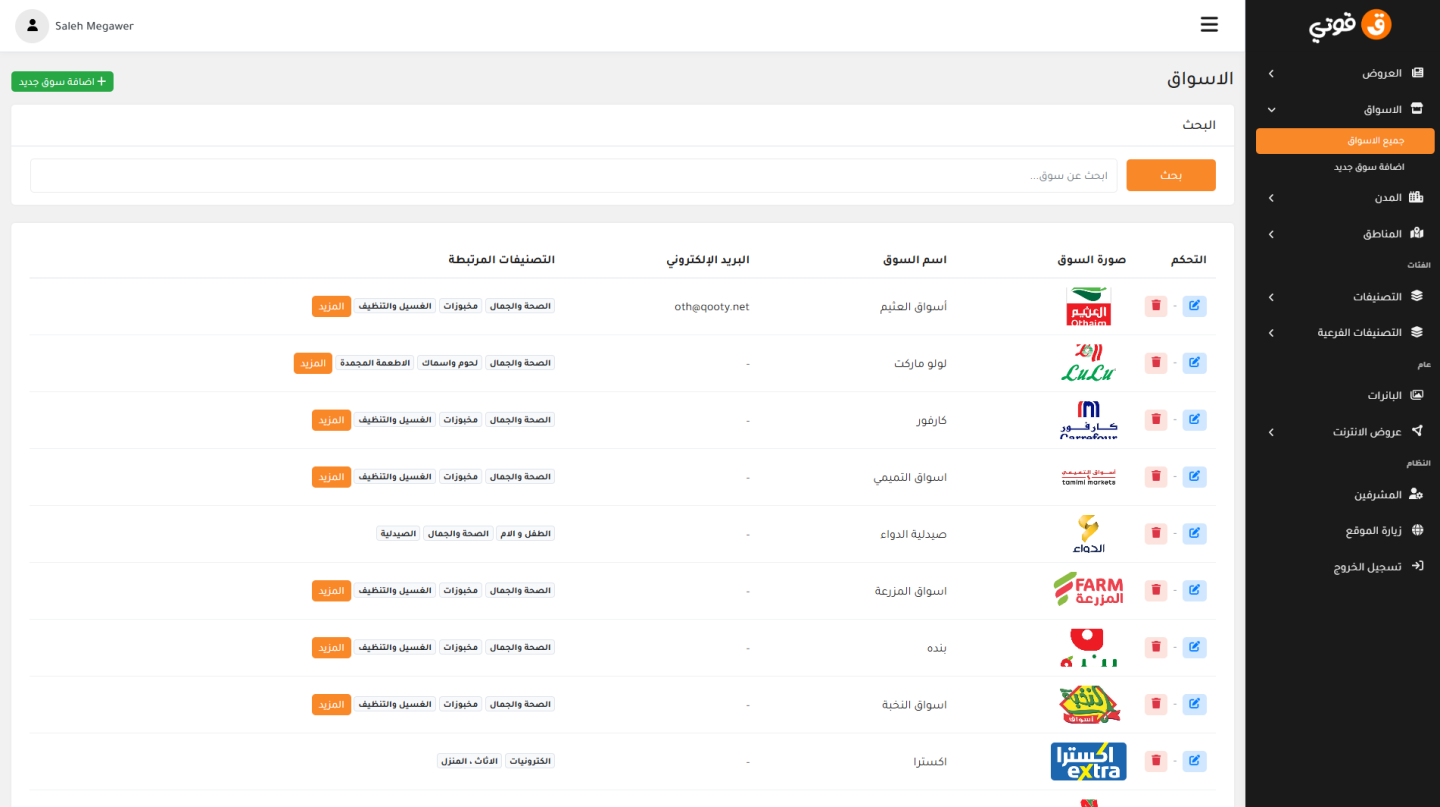Click the edit icon for كارفور row
The width and height of the screenshot is (1440, 807).
pos(1194,420)
